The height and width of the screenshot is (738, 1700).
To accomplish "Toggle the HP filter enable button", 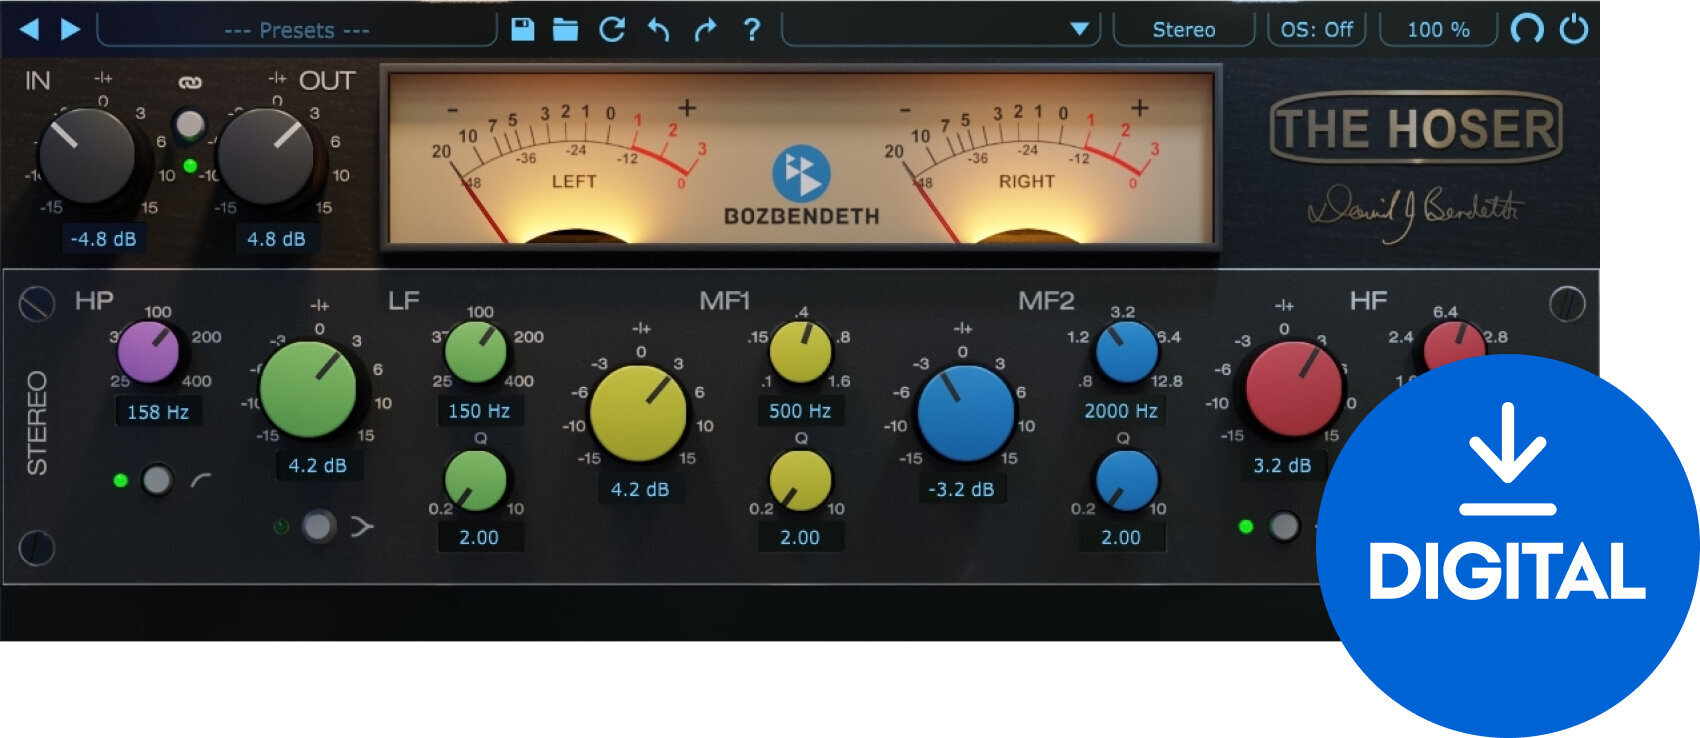I will tap(157, 480).
